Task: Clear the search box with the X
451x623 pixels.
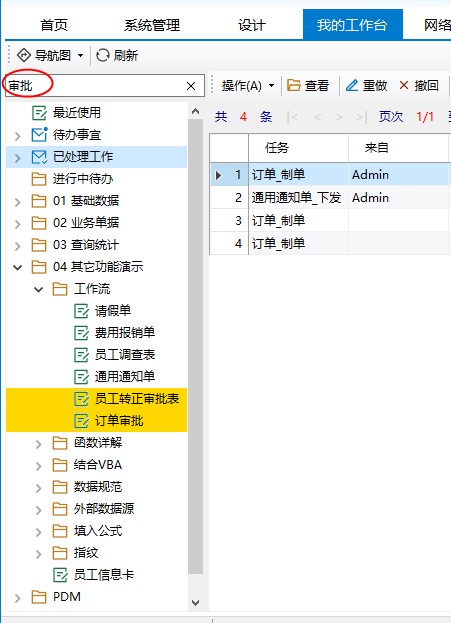Action: pos(191,86)
